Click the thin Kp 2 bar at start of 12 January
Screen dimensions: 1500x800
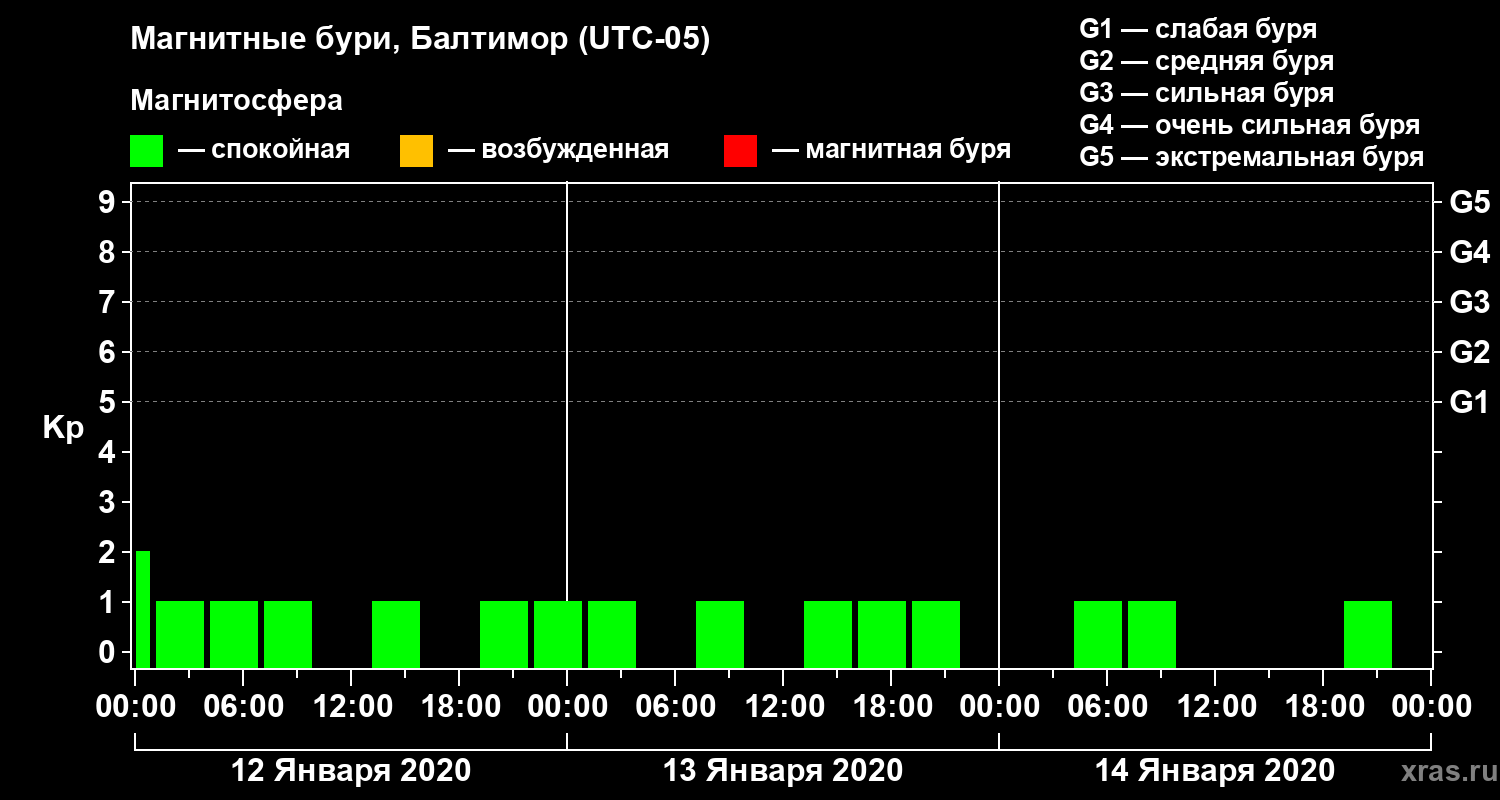[x=143, y=609]
